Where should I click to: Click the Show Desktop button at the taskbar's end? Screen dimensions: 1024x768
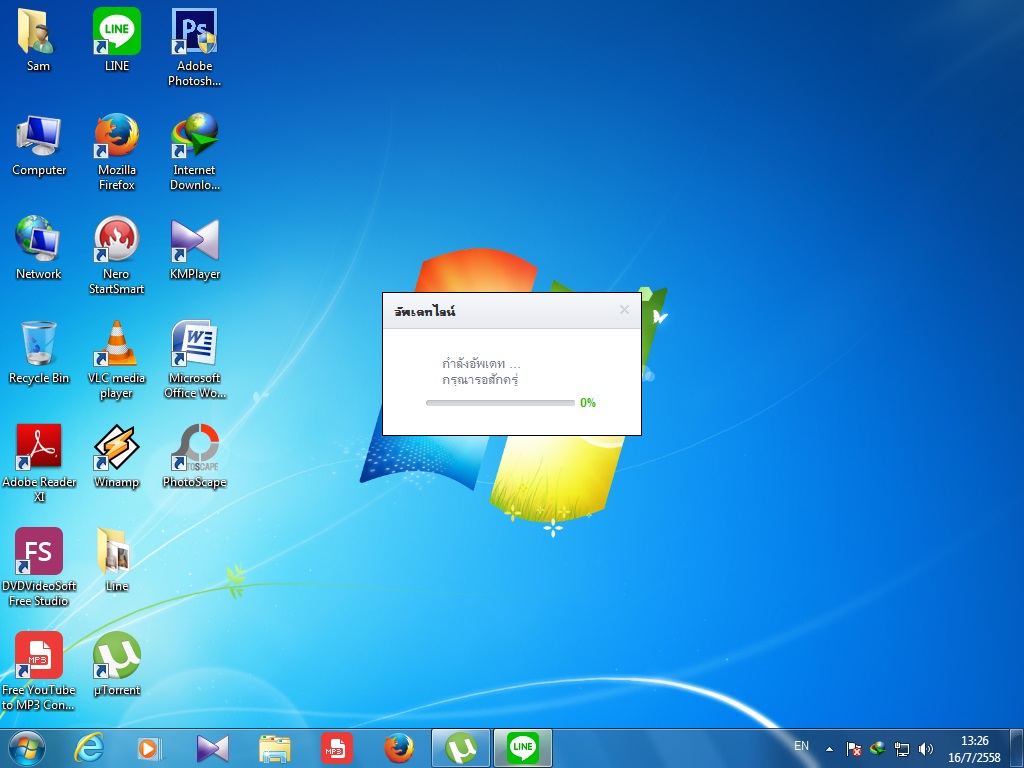point(1017,748)
